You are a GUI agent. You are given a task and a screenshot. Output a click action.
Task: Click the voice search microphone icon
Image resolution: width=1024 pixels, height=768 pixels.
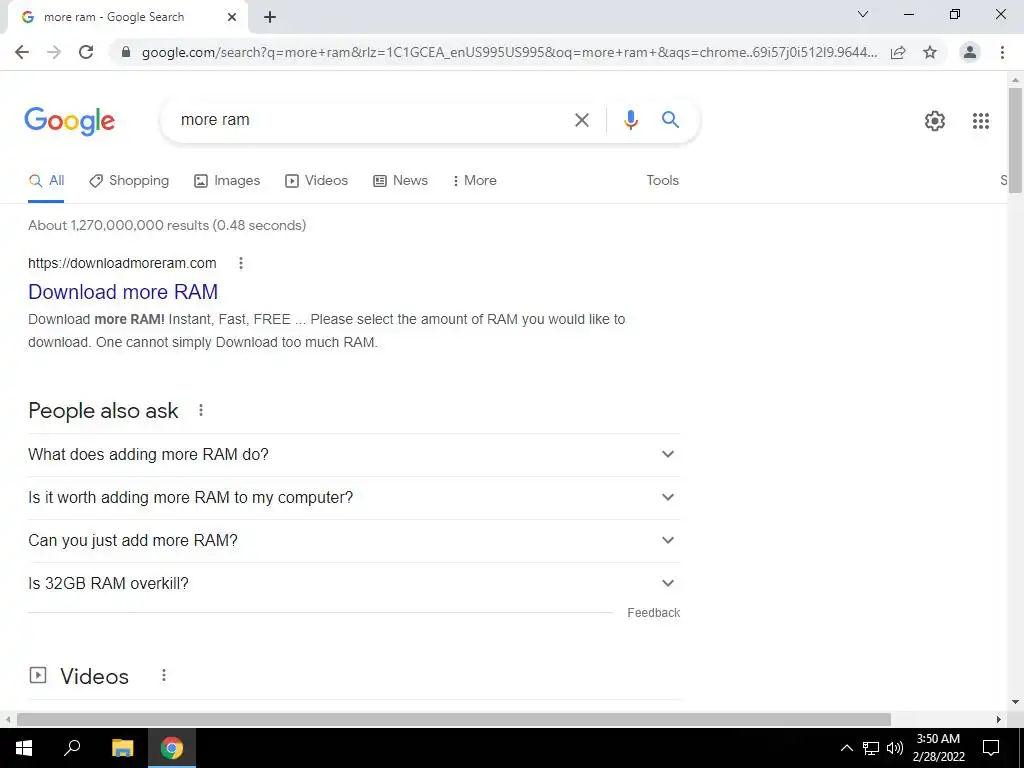coord(630,120)
